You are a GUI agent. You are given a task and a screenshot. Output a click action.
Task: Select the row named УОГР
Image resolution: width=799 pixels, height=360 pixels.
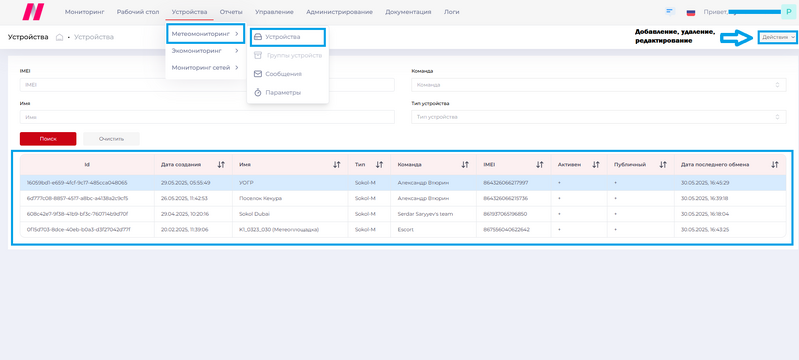tap(403, 183)
